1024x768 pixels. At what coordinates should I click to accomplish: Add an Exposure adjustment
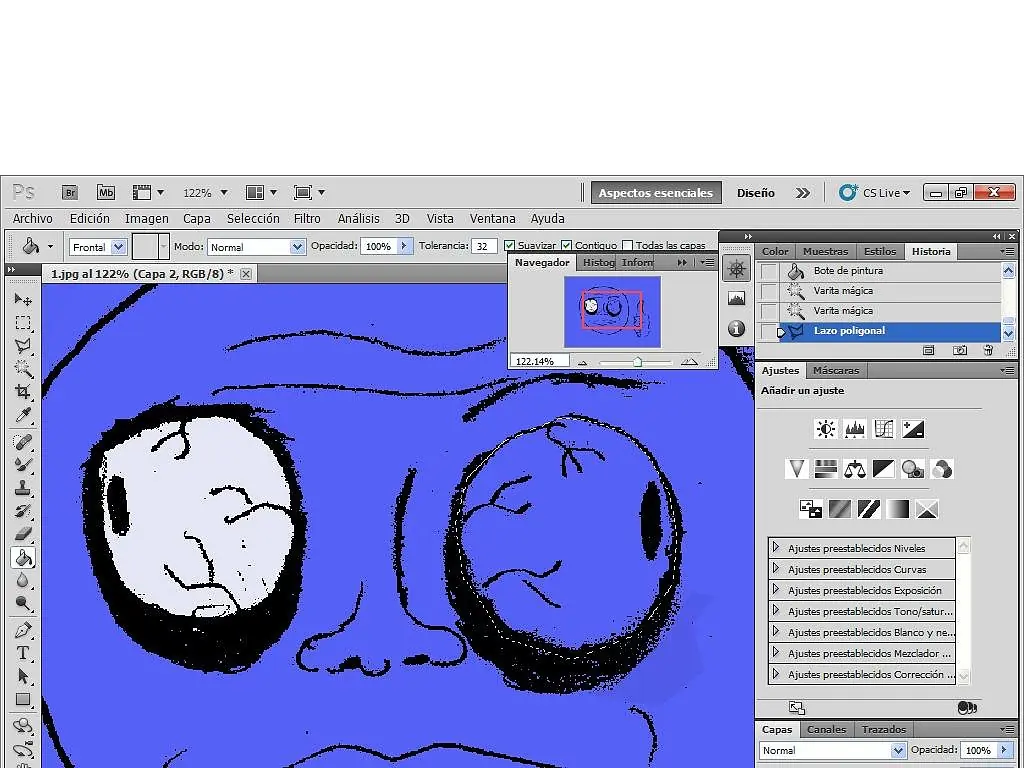(x=912, y=429)
